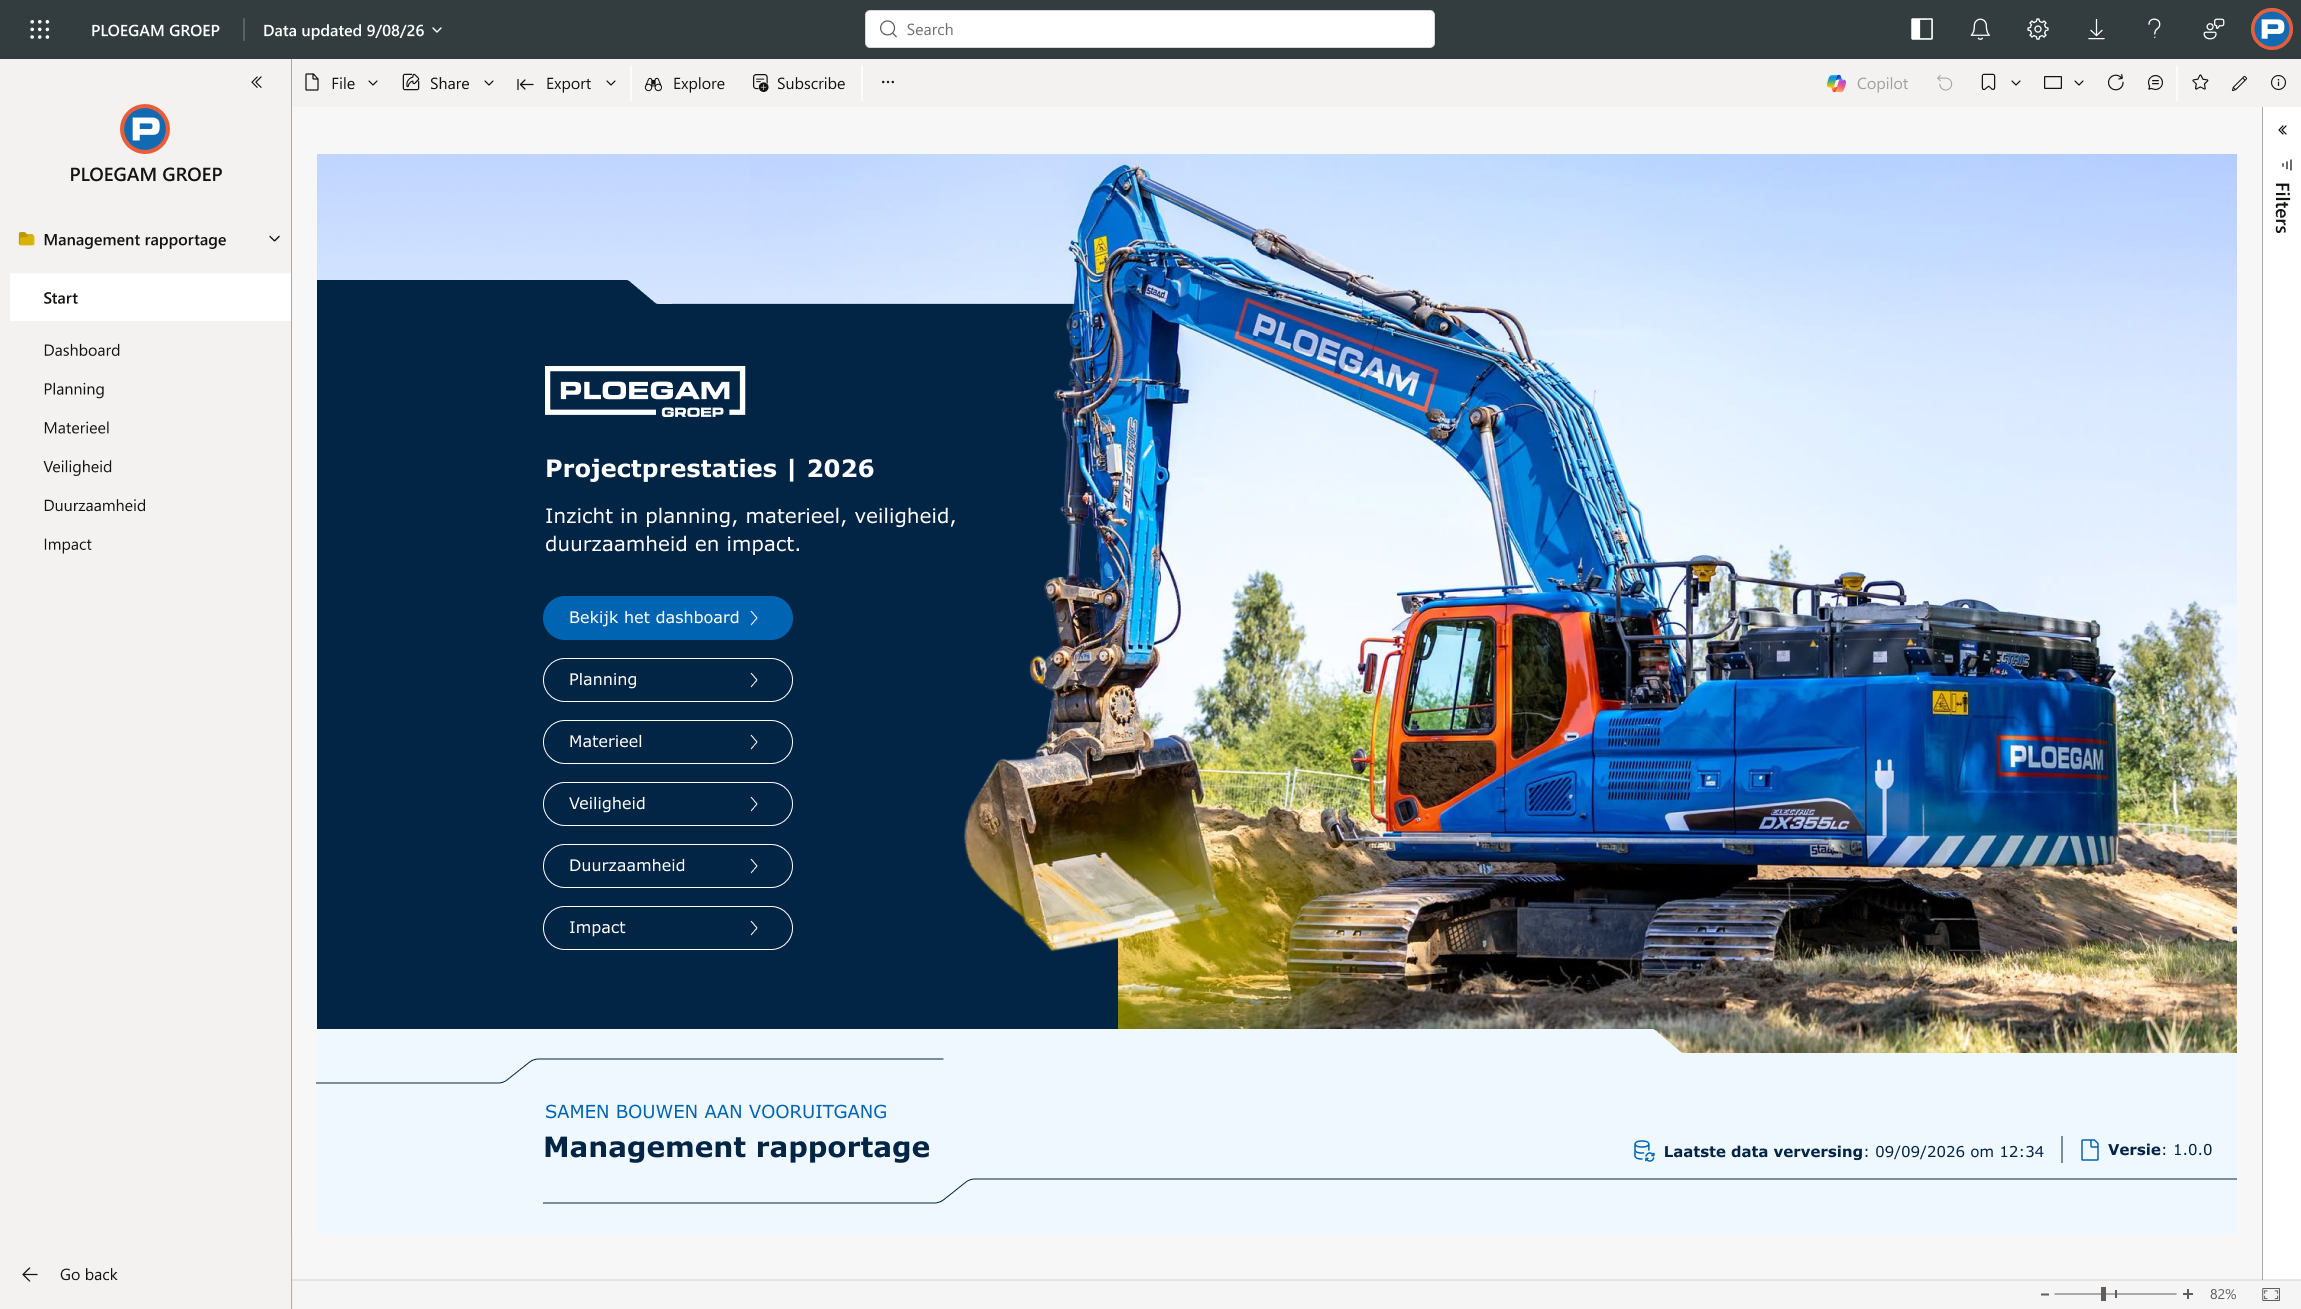
Task: Click the feedback people icon
Action: tap(2214, 30)
